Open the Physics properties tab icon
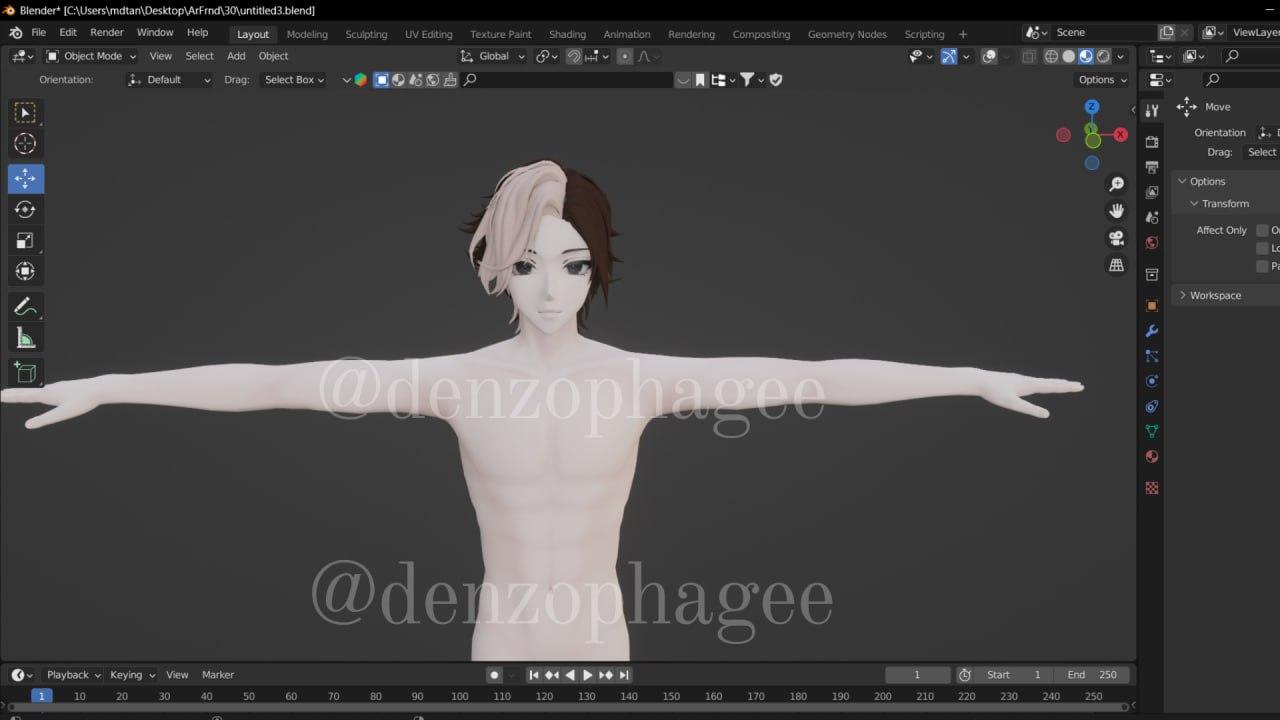The image size is (1280, 720). [x=1152, y=381]
